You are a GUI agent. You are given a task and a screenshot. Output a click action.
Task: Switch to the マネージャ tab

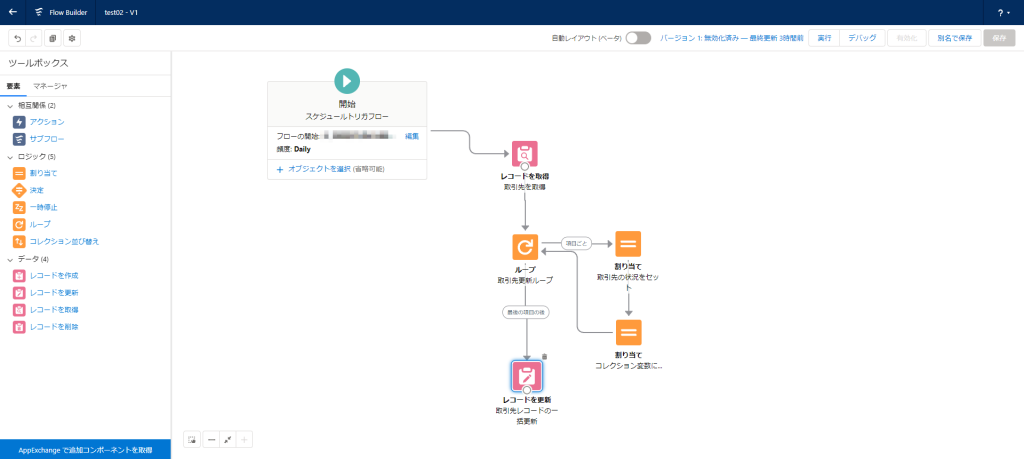tap(50, 86)
